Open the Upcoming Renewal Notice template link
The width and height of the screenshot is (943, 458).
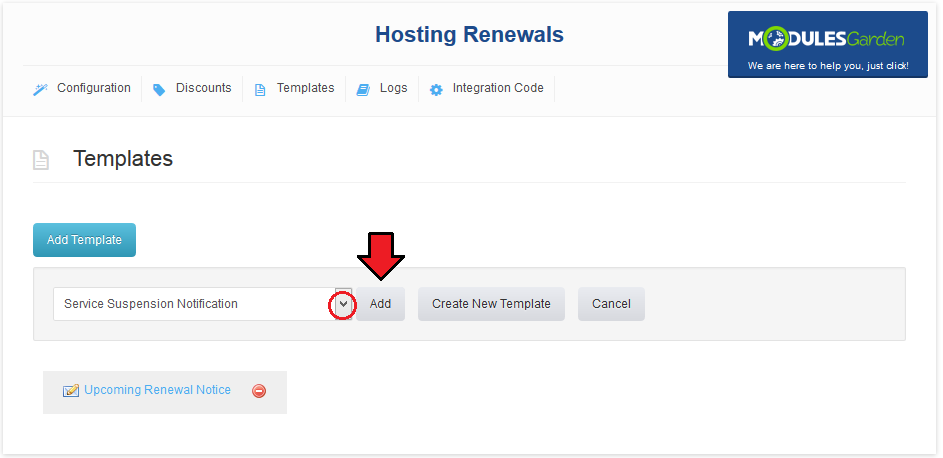[x=157, y=389]
